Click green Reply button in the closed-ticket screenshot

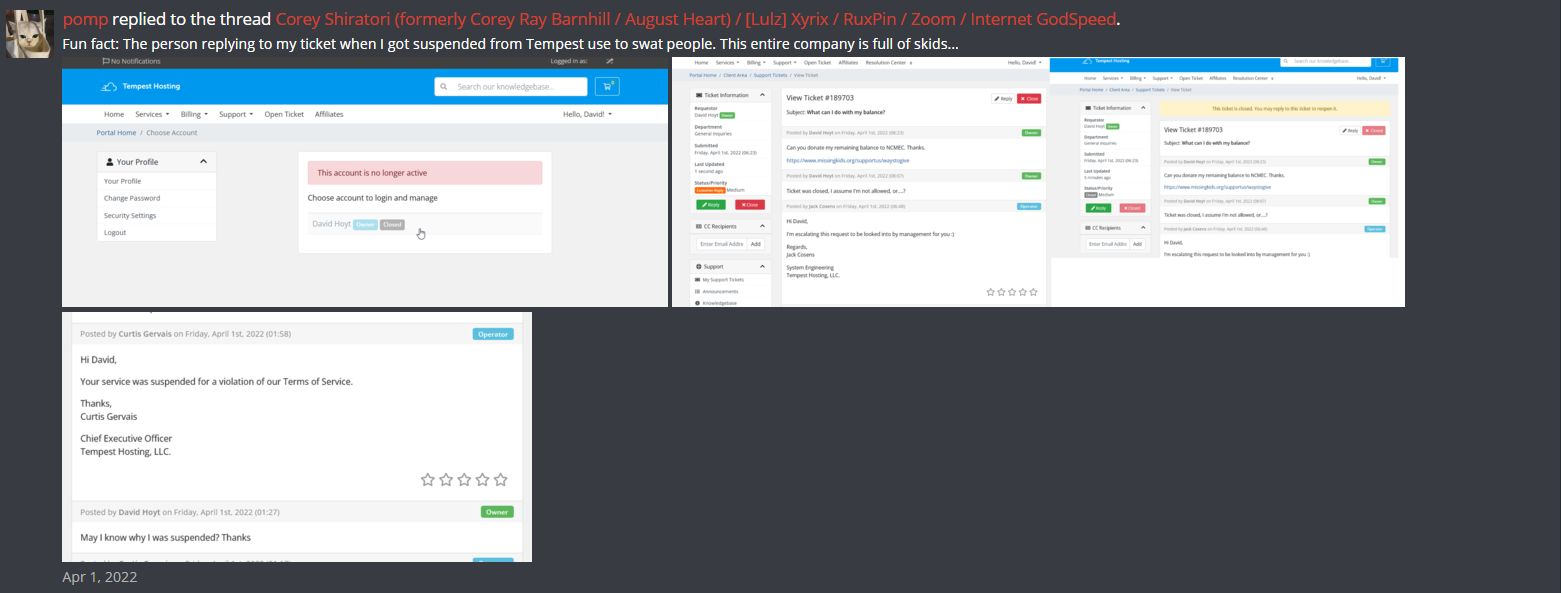click(1100, 208)
